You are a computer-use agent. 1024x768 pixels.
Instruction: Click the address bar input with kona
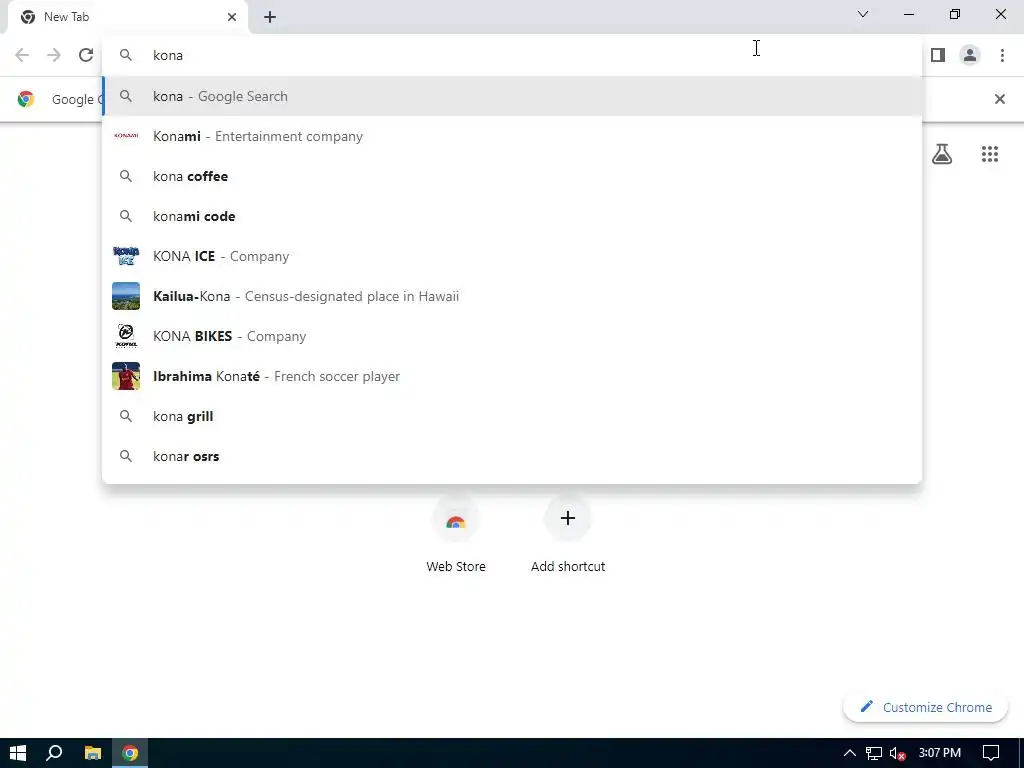pyautogui.click(x=512, y=56)
